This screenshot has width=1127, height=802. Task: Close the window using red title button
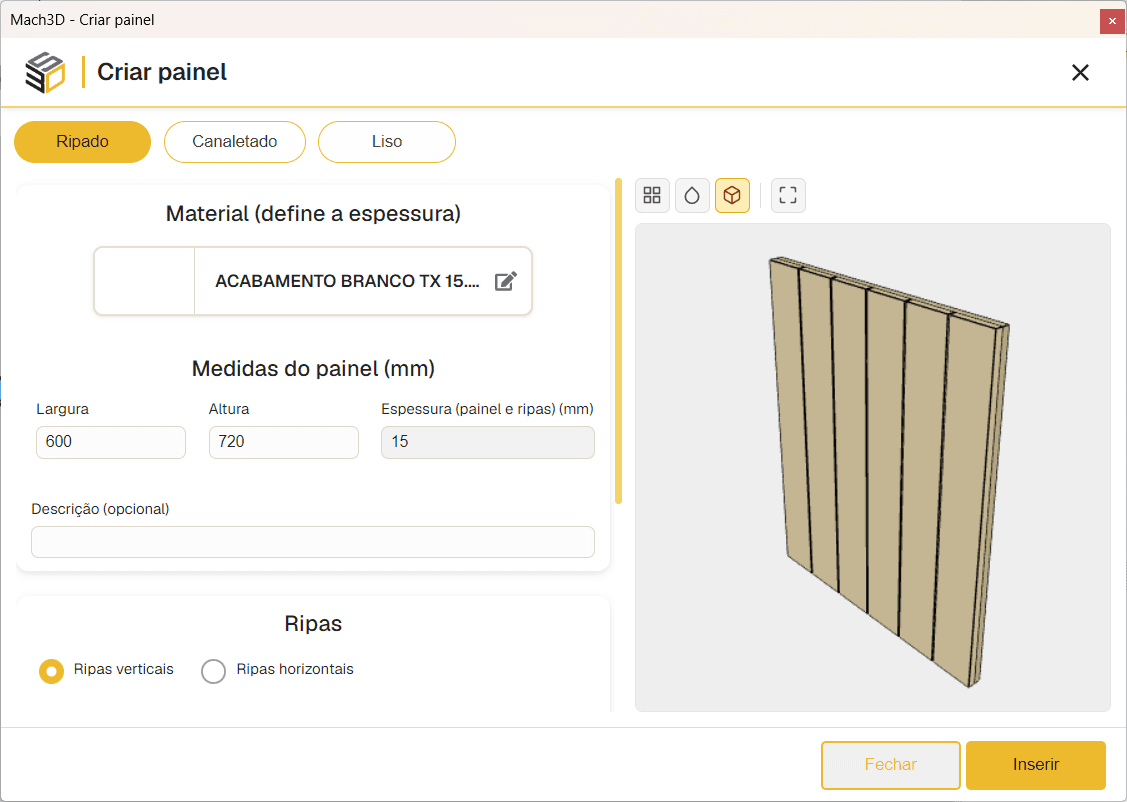1112,21
